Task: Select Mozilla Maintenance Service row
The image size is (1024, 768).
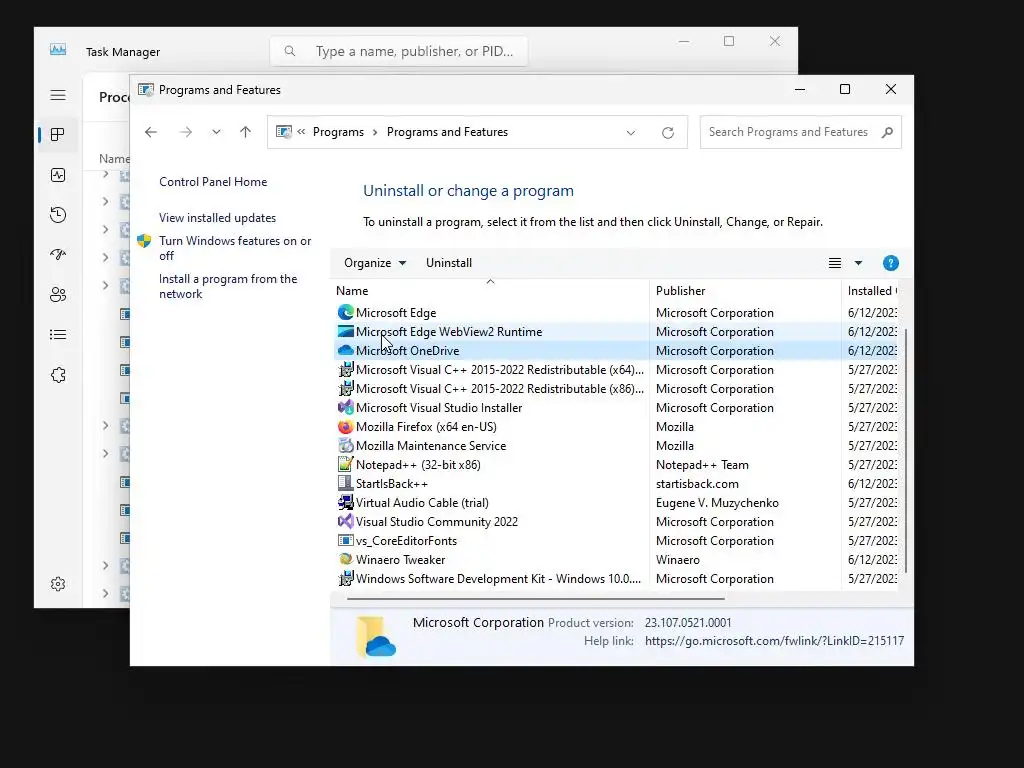Action: coord(616,445)
